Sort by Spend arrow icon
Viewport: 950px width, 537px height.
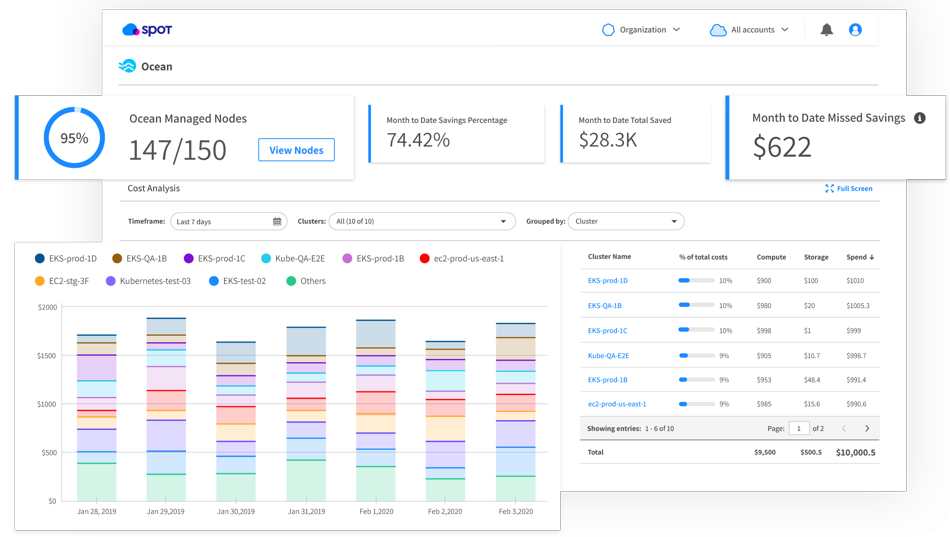click(x=872, y=257)
